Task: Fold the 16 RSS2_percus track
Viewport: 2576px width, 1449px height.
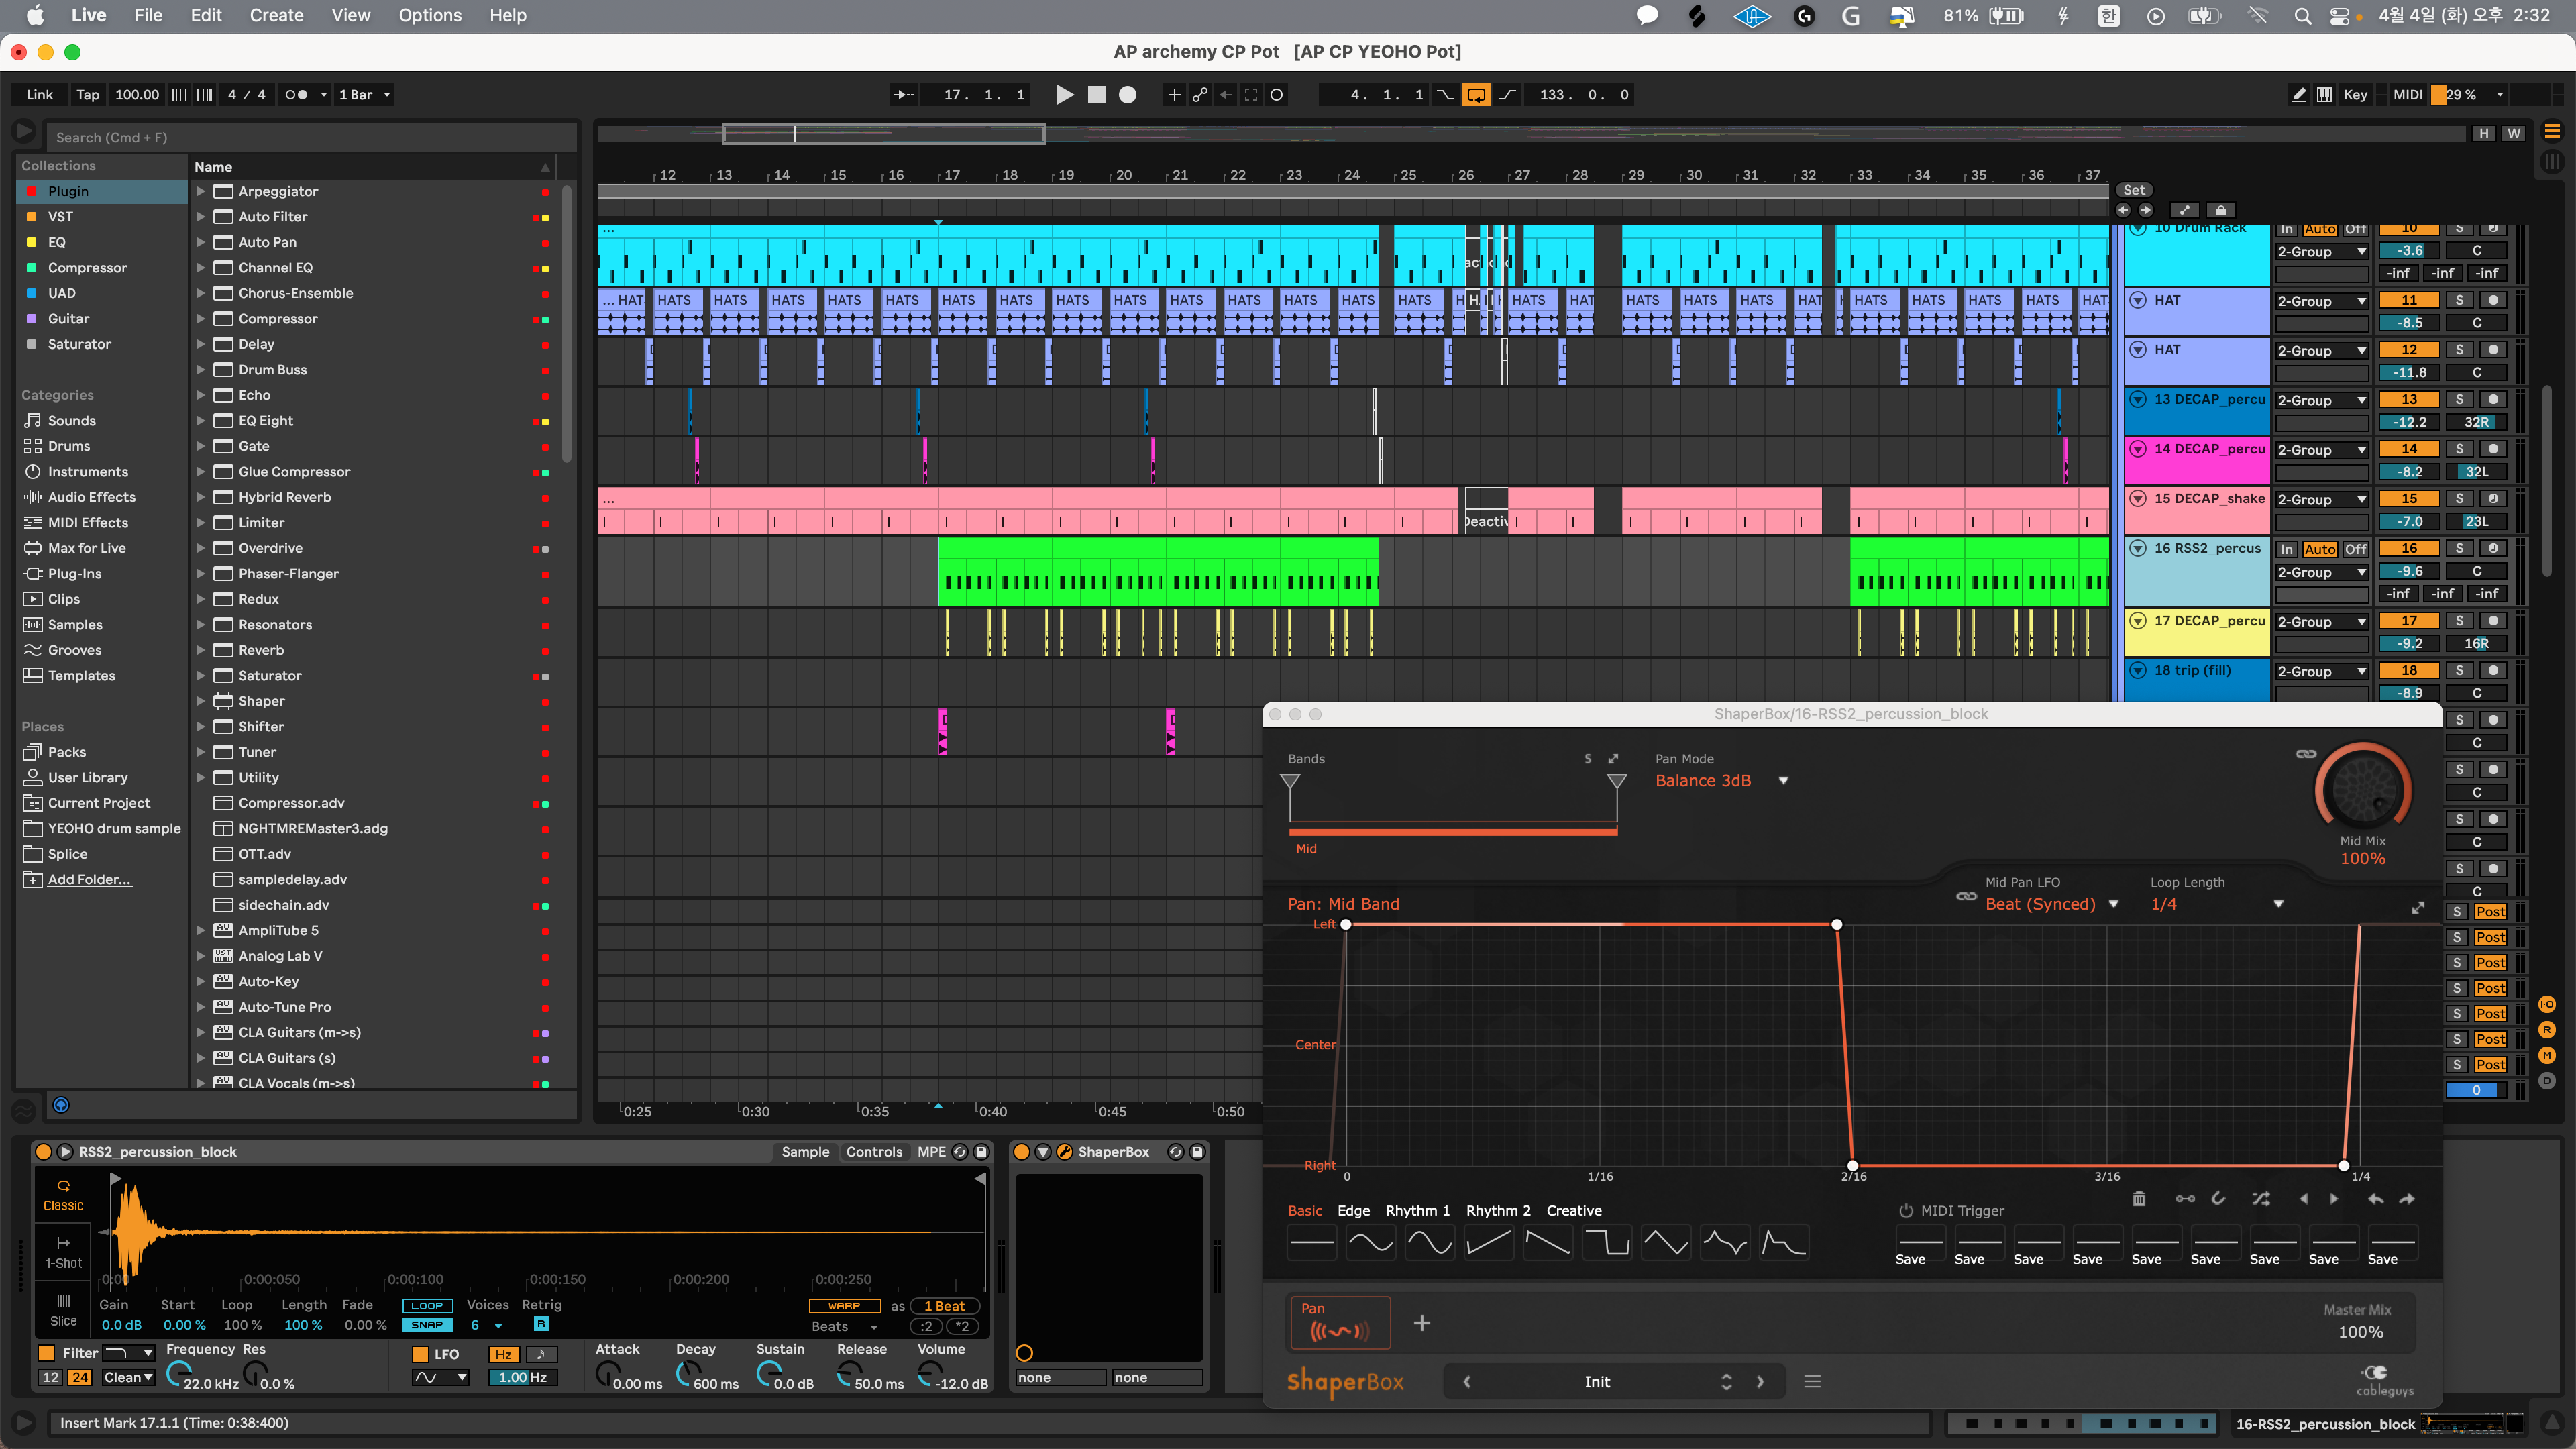Action: [x=2138, y=548]
